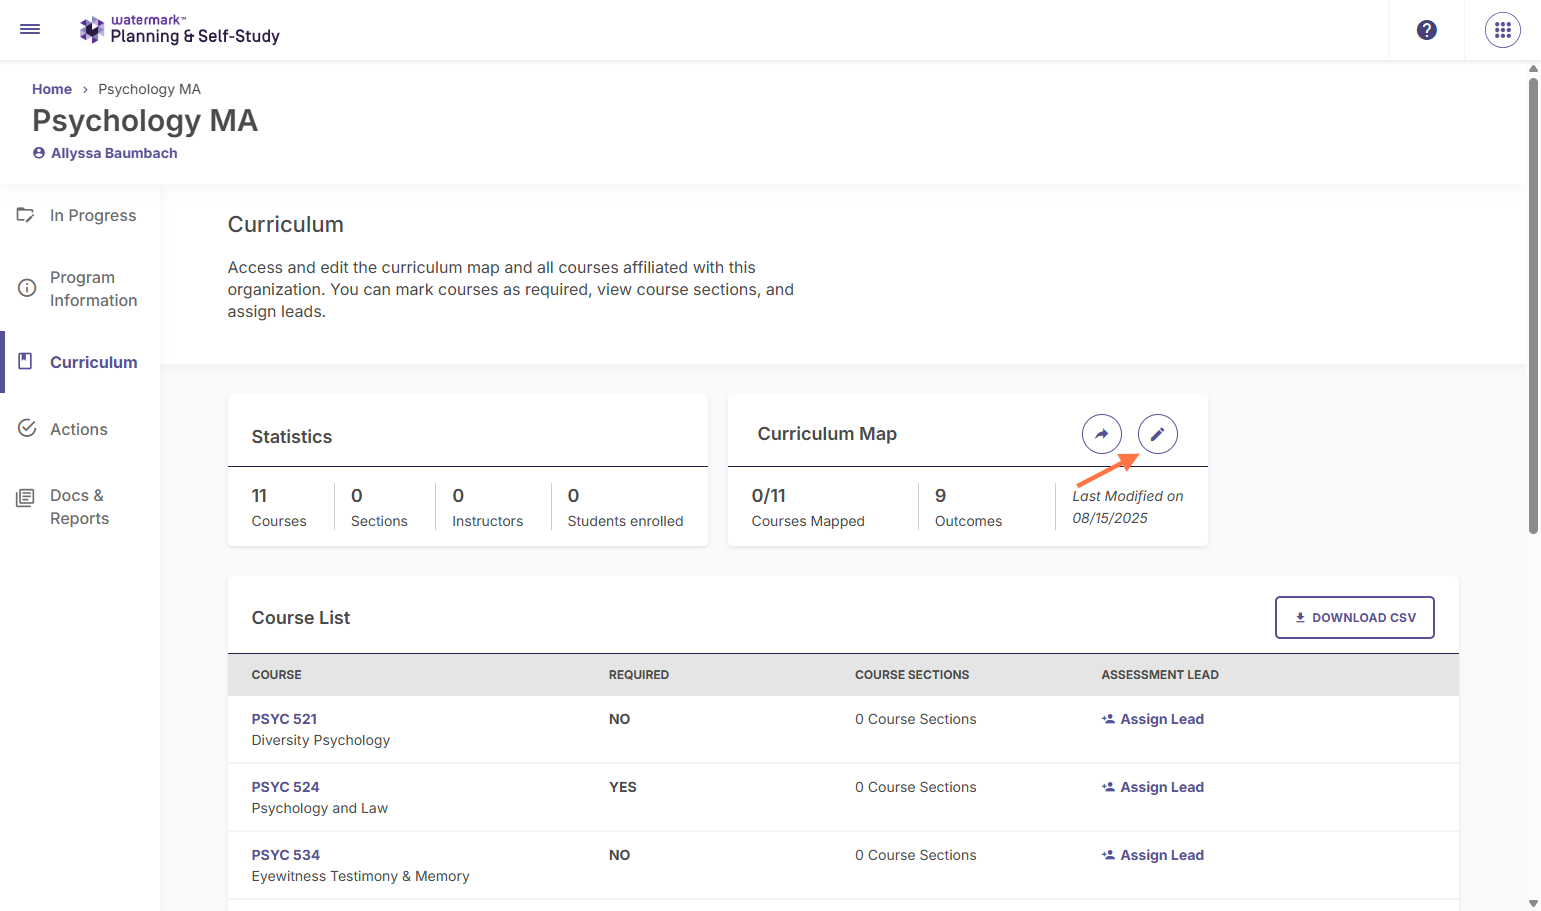Image resolution: width=1541 pixels, height=911 pixels.
Task: Download the course list as CSV
Action: click(x=1355, y=618)
